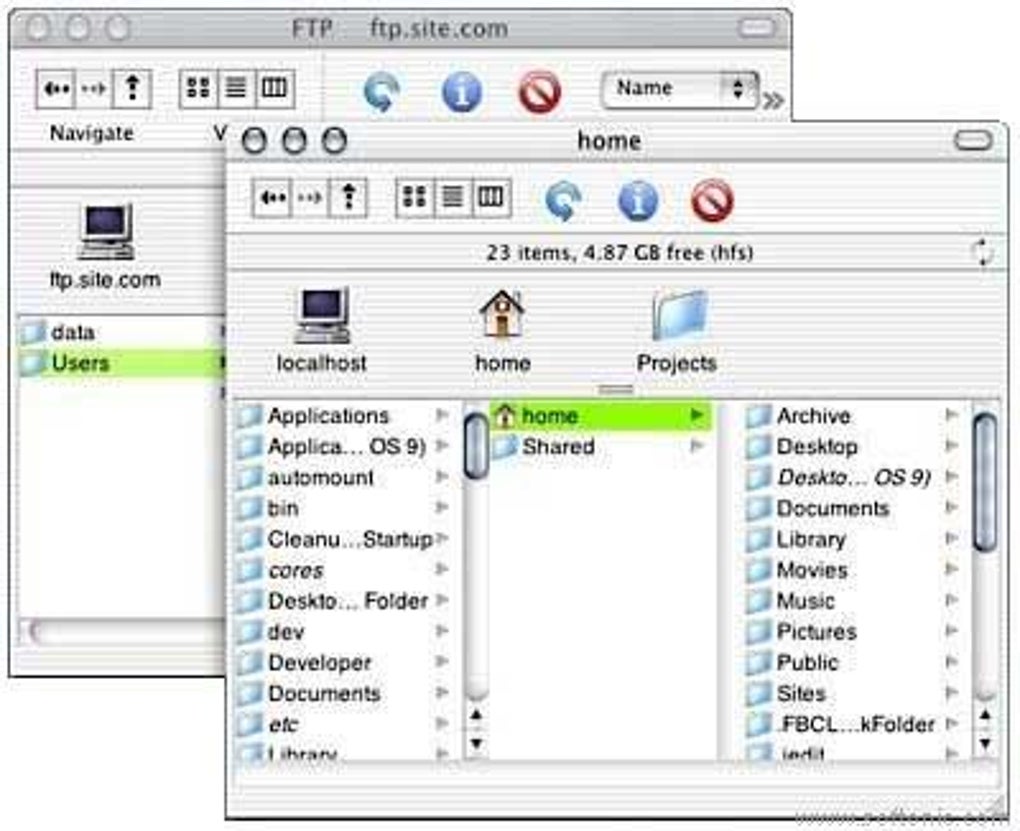The image size is (1020, 831).
Task: Select the Pictures folder row
Action: 853,632
